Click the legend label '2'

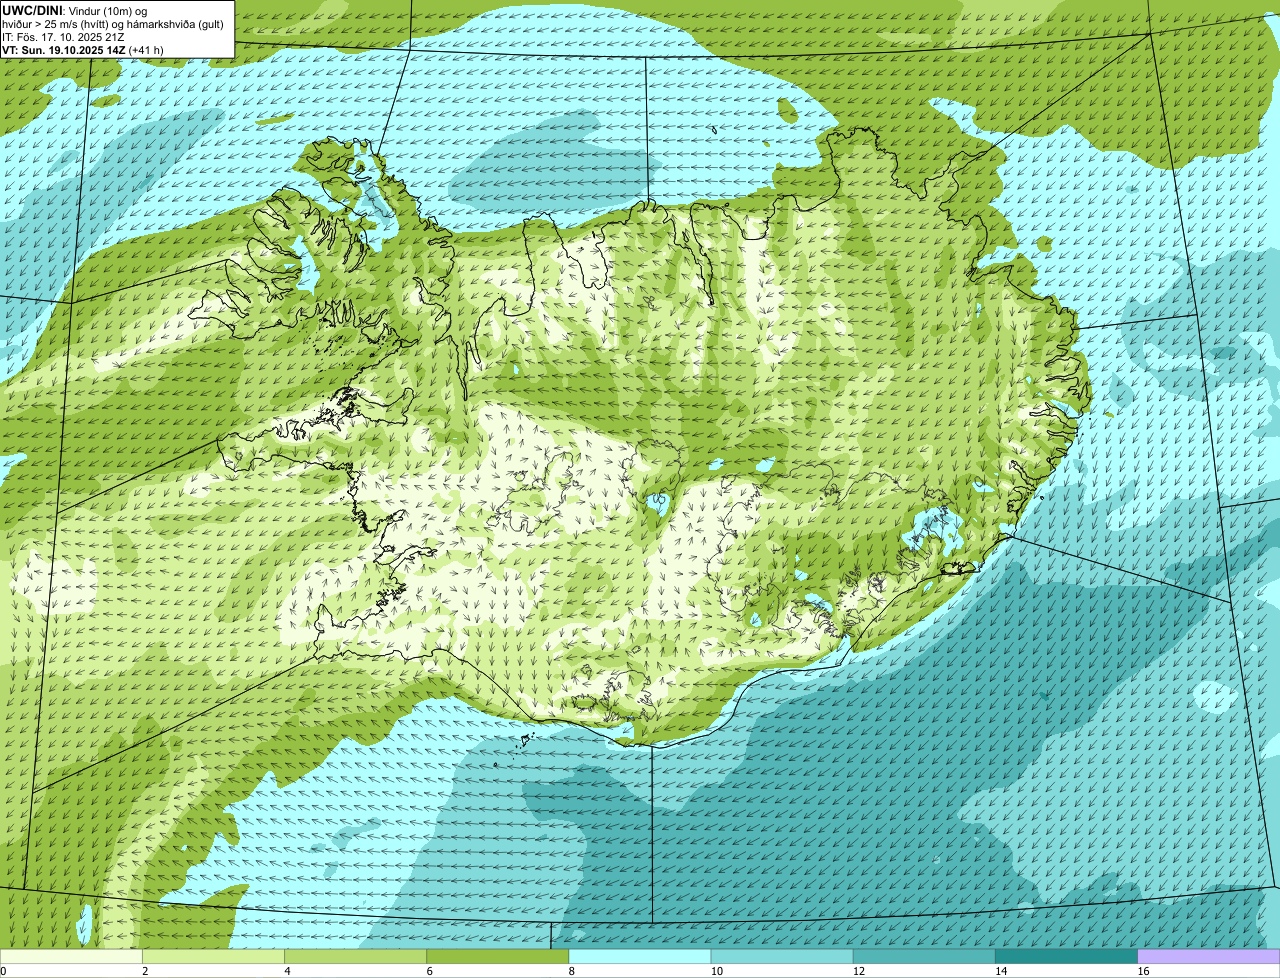tap(146, 971)
